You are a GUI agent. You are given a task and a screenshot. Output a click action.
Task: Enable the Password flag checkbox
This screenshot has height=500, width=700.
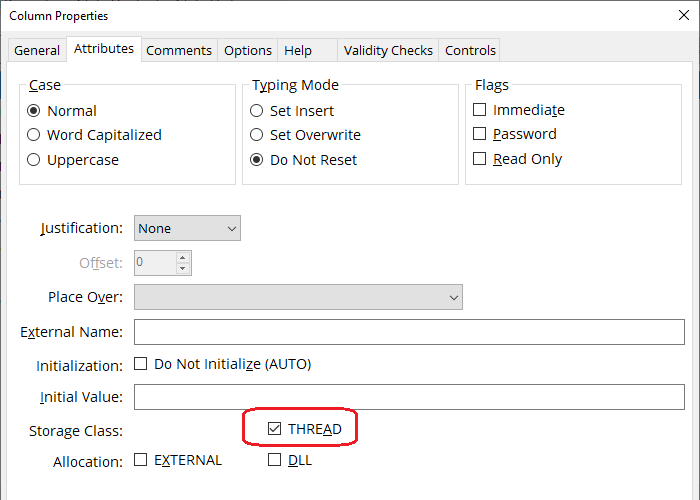click(x=480, y=134)
